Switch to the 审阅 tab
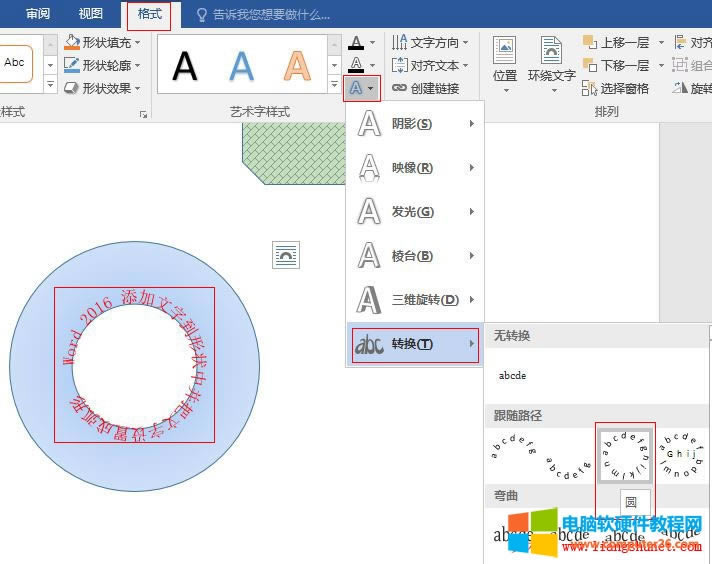This screenshot has width=712, height=564. pyautogui.click(x=38, y=14)
